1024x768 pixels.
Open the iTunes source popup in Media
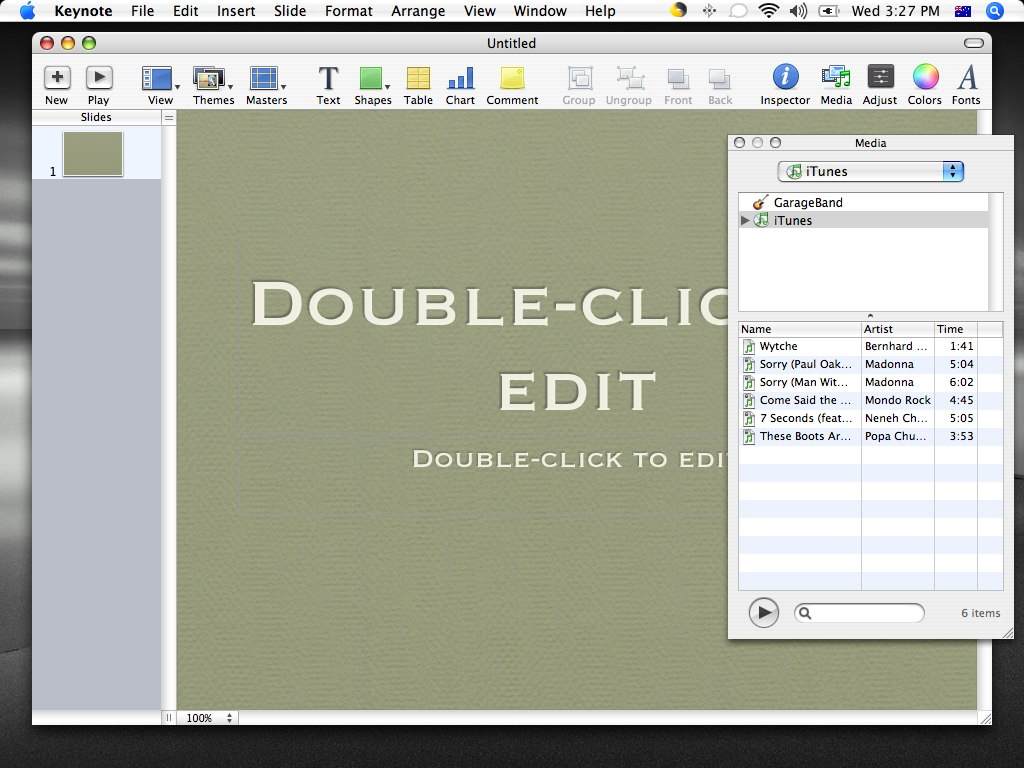(x=871, y=172)
